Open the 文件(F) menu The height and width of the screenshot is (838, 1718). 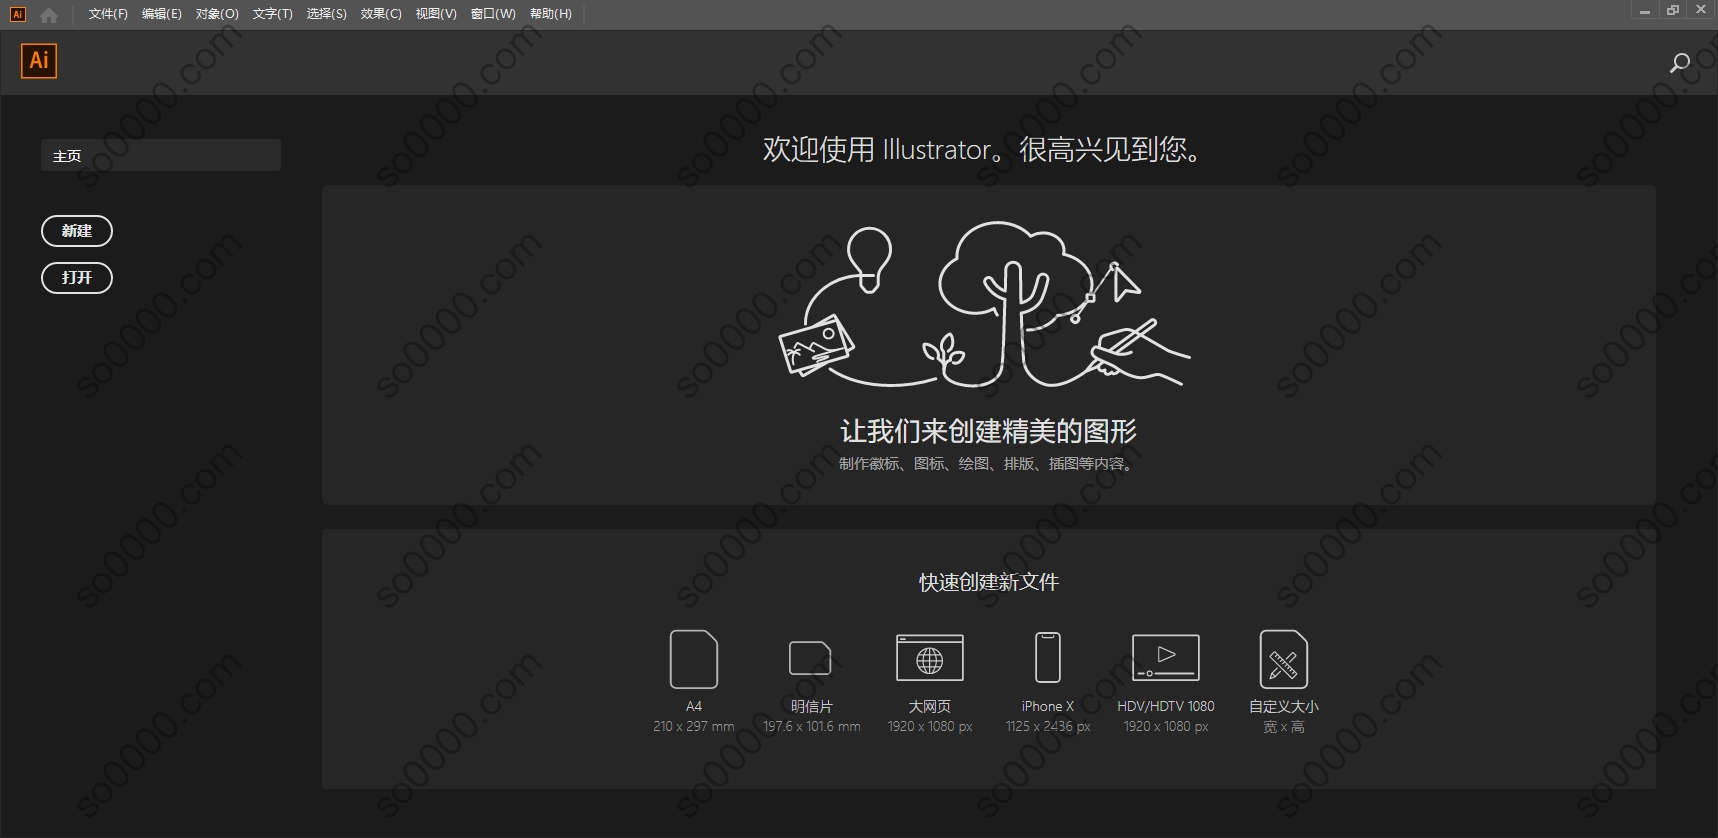(x=108, y=14)
